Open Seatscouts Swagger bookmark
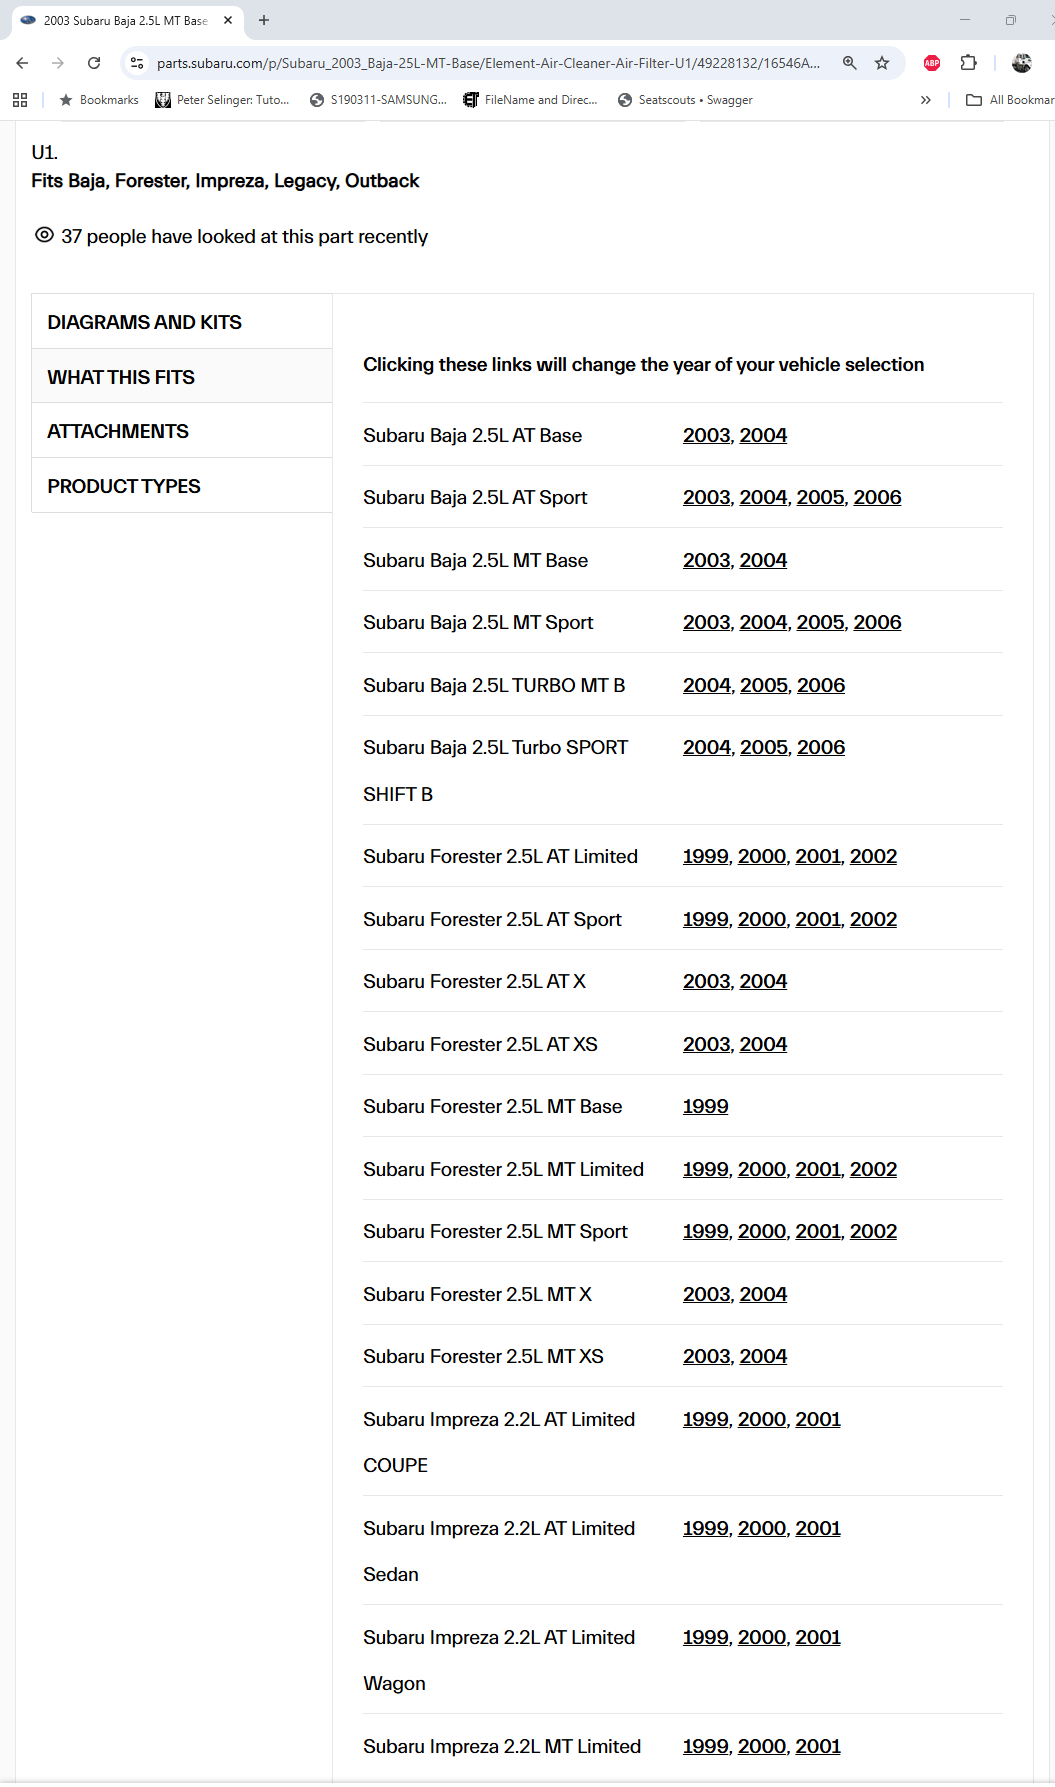The image size is (1055, 1787). coord(695,100)
